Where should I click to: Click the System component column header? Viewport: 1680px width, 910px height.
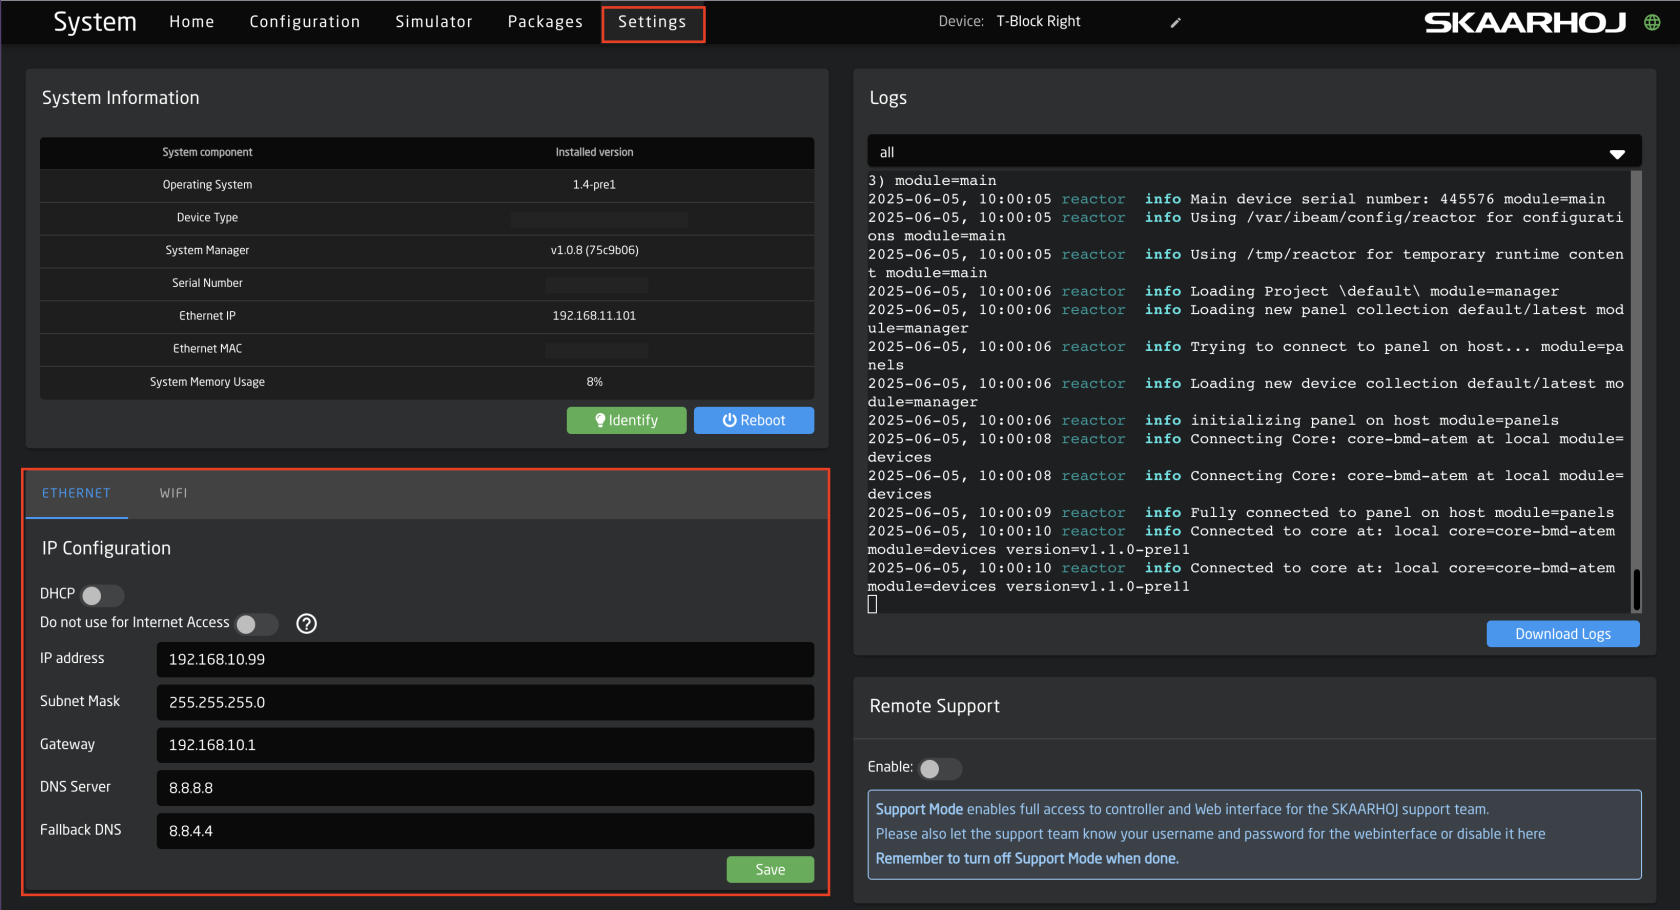[x=207, y=152]
